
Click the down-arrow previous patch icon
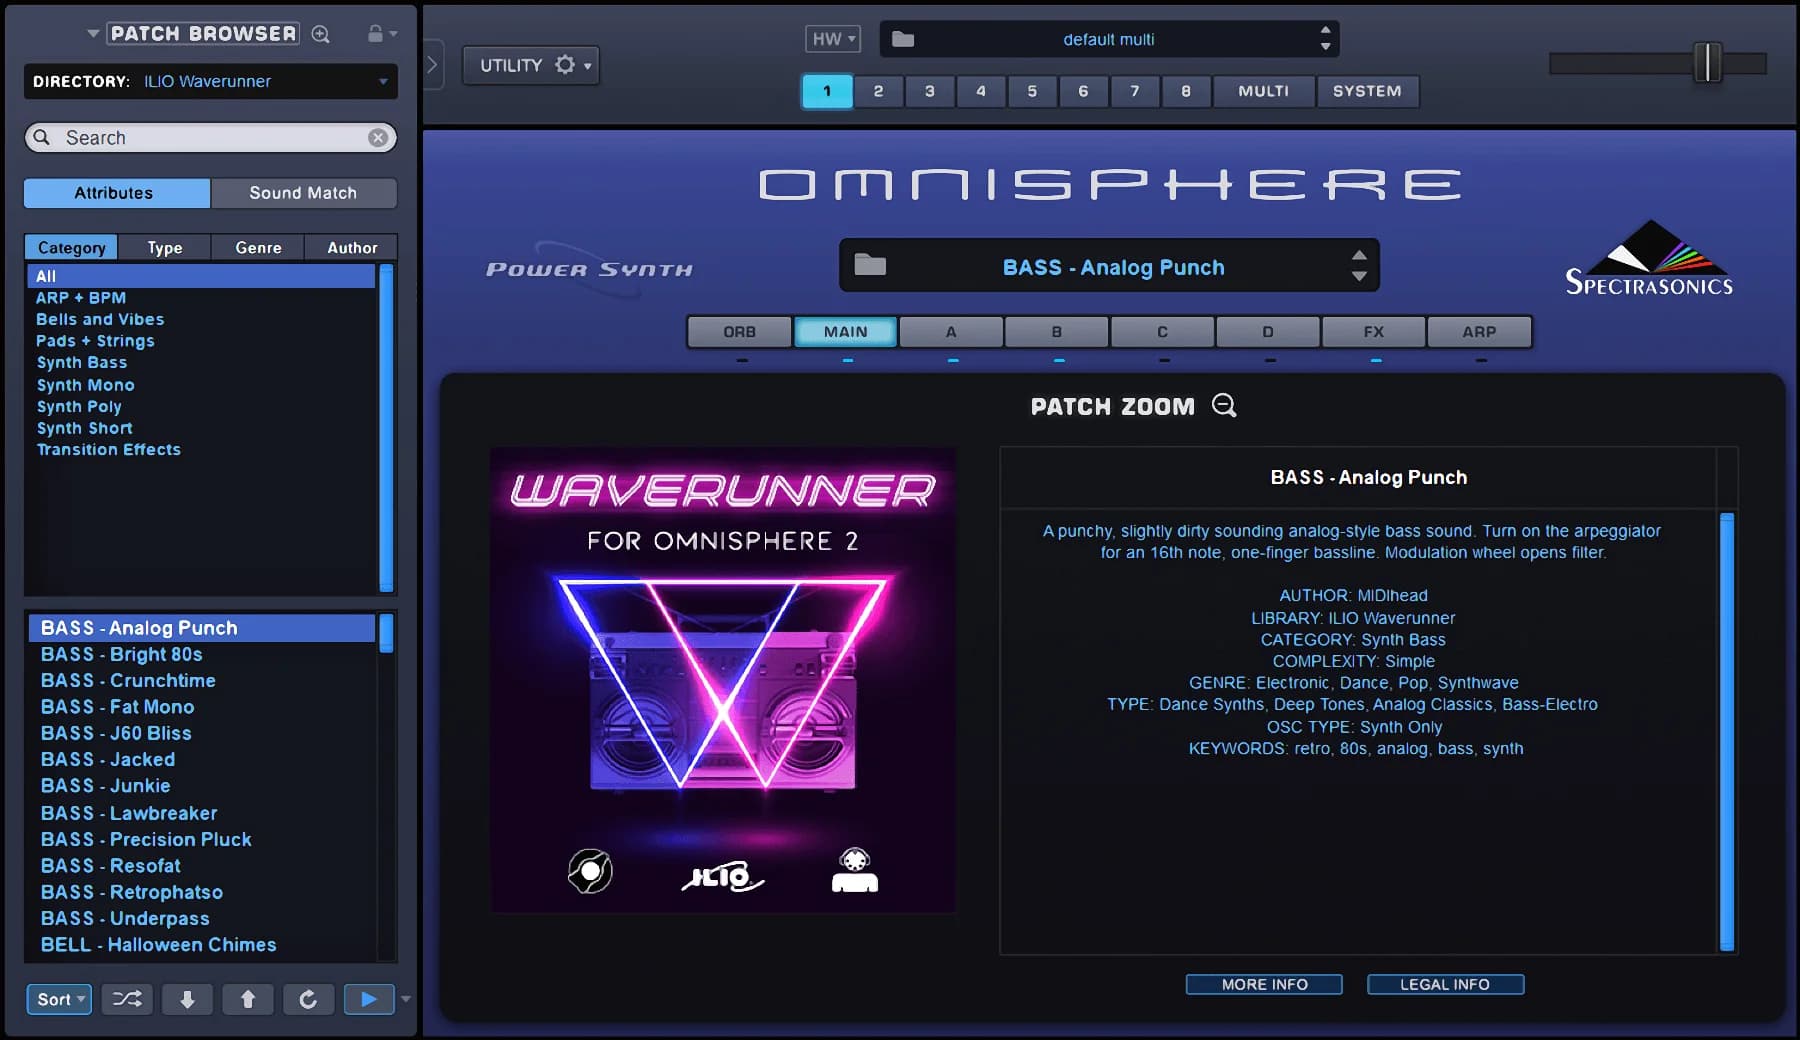[187, 999]
